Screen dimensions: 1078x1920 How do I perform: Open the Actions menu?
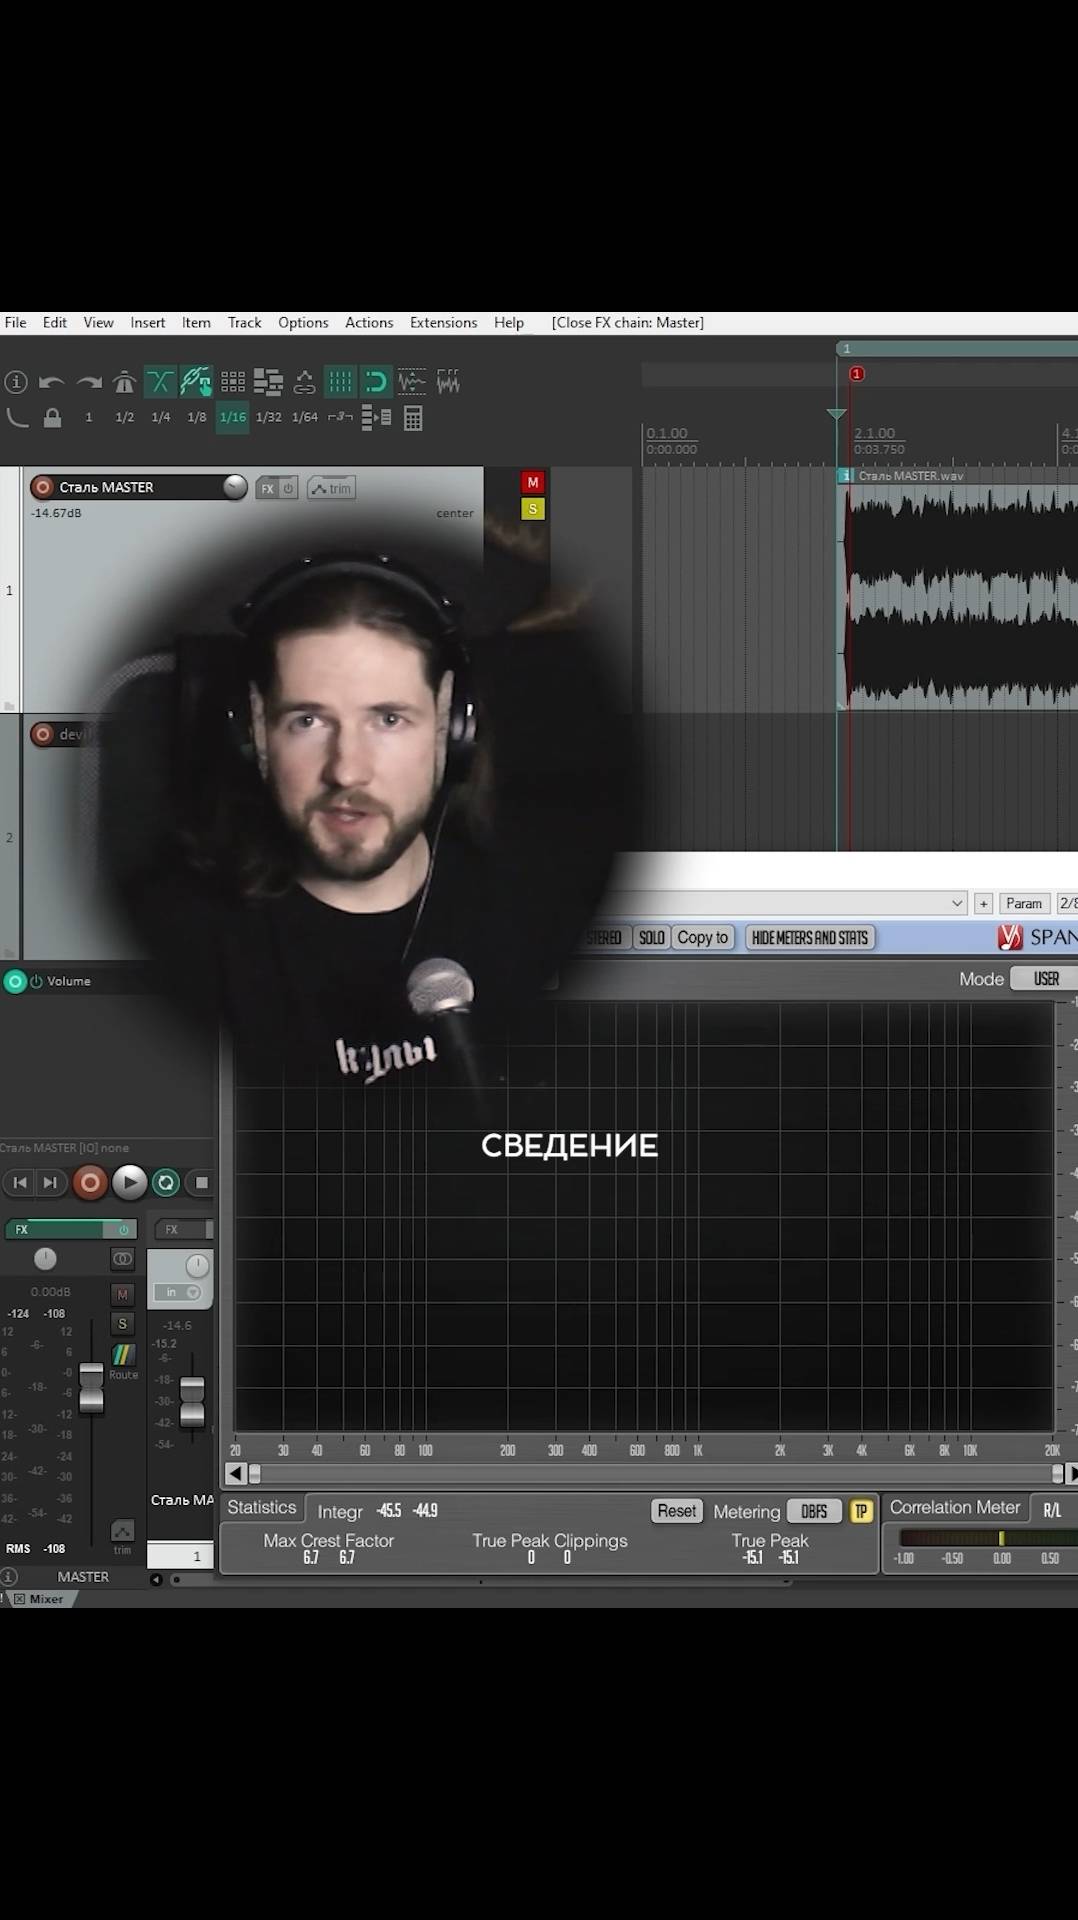pyautogui.click(x=369, y=322)
